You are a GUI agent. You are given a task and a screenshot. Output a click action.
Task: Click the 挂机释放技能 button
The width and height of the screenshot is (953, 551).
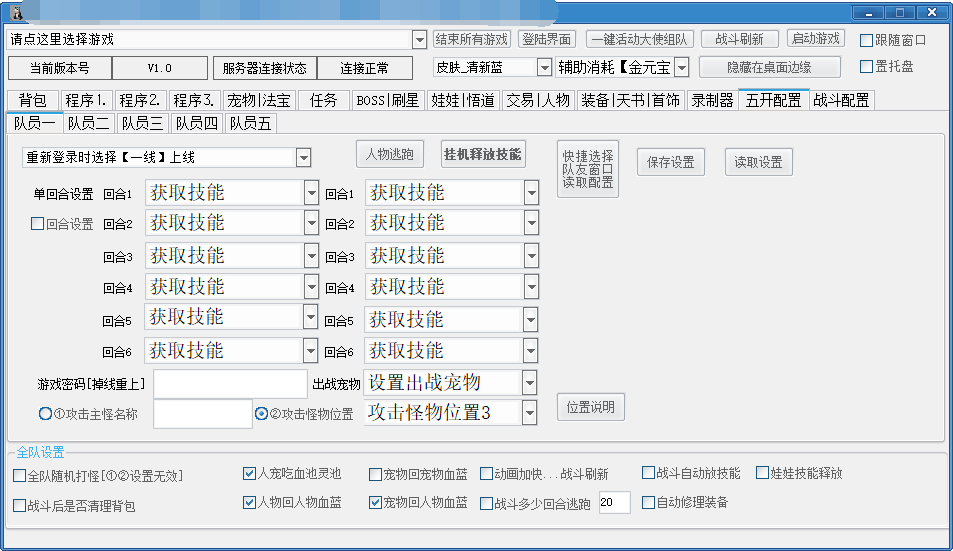pyautogui.click(x=483, y=154)
